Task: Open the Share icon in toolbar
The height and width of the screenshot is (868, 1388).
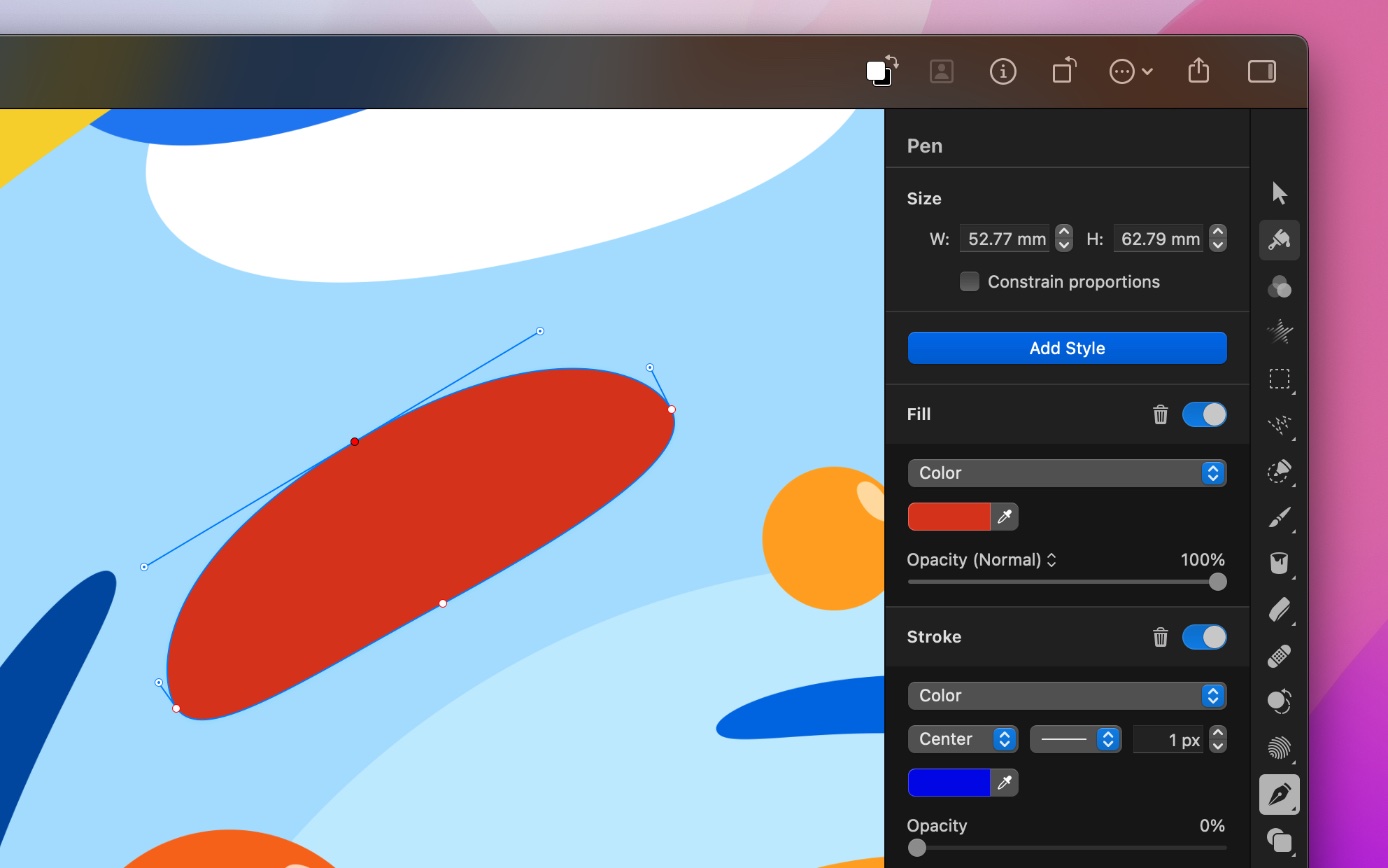Action: [x=1199, y=71]
